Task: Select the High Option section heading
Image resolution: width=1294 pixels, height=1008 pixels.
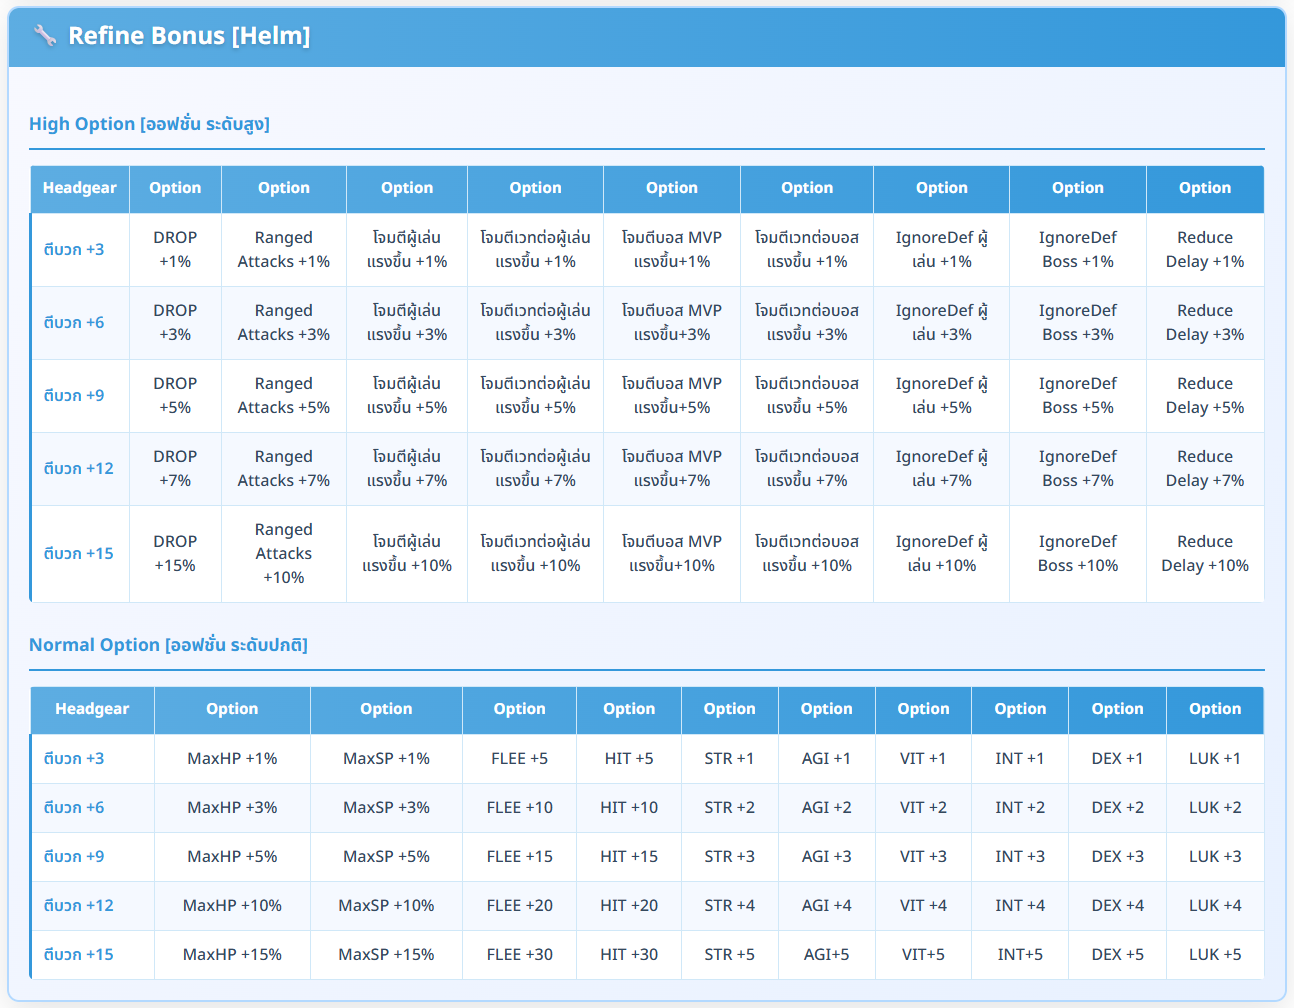Action: click(149, 124)
